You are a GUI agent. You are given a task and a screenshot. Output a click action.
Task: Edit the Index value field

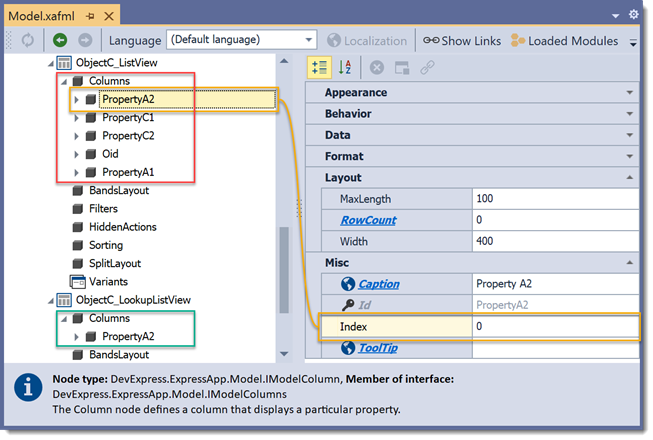coord(556,326)
